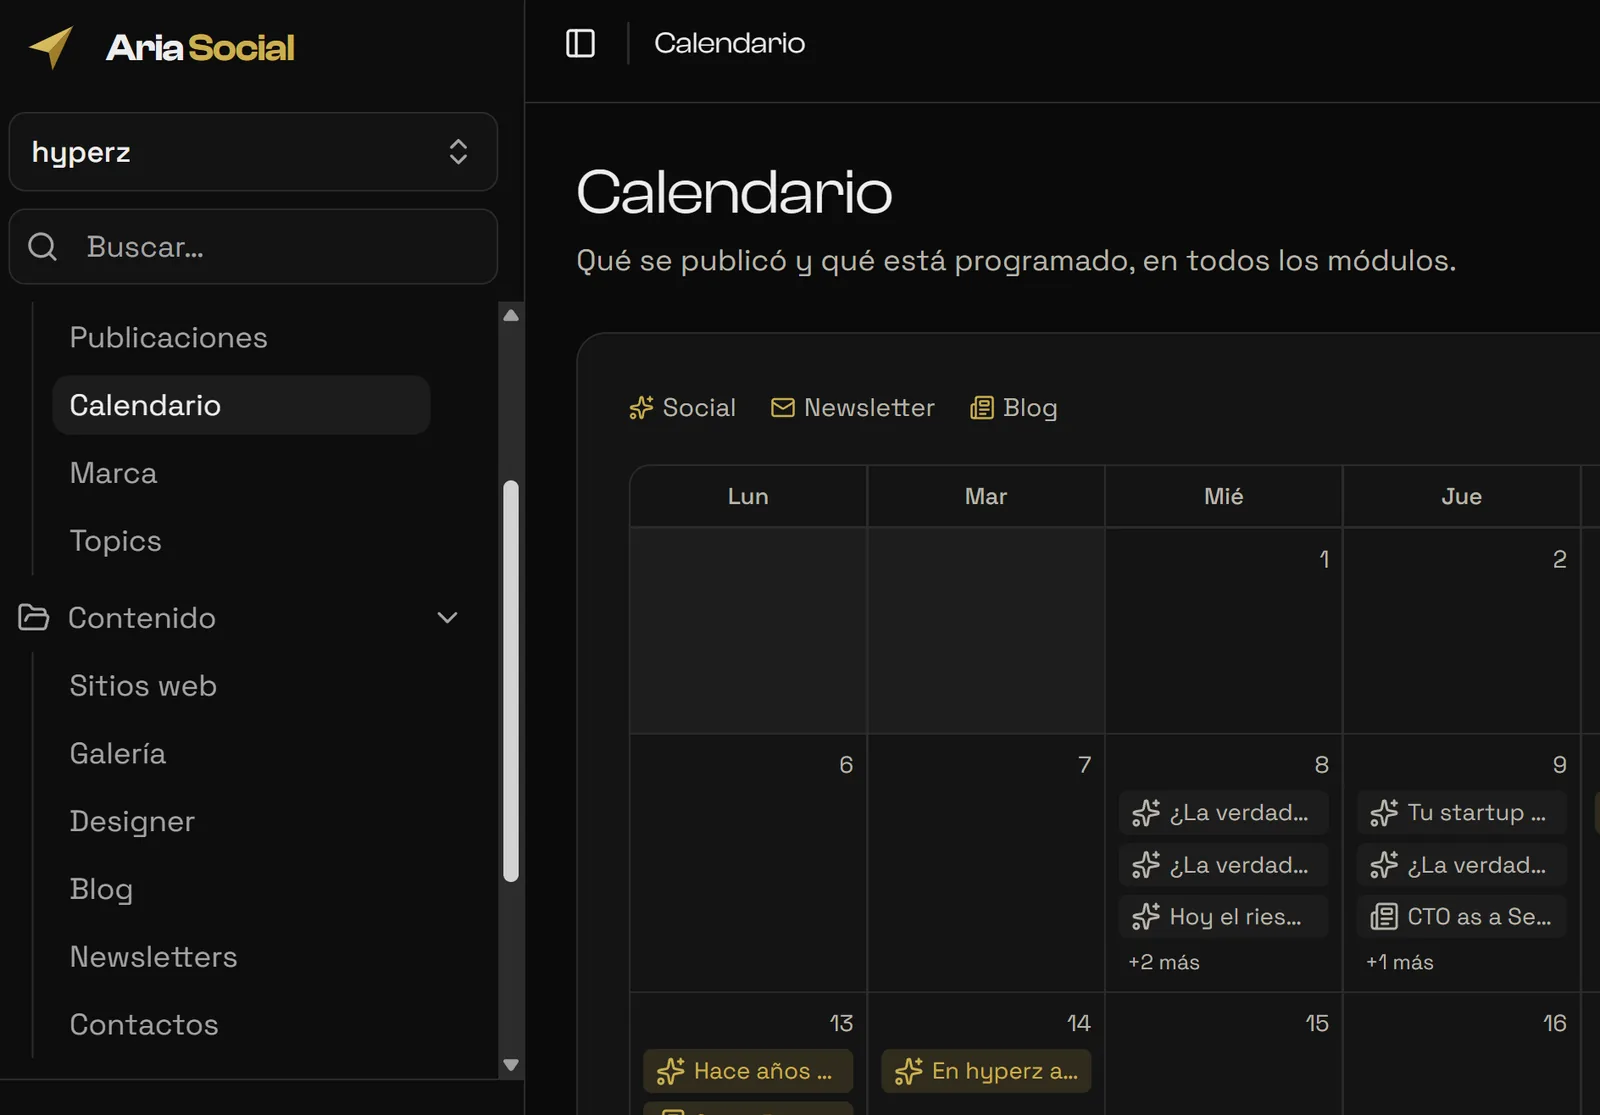
Task: Click the Newsletter envelope legend icon
Action: (x=783, y=408)
